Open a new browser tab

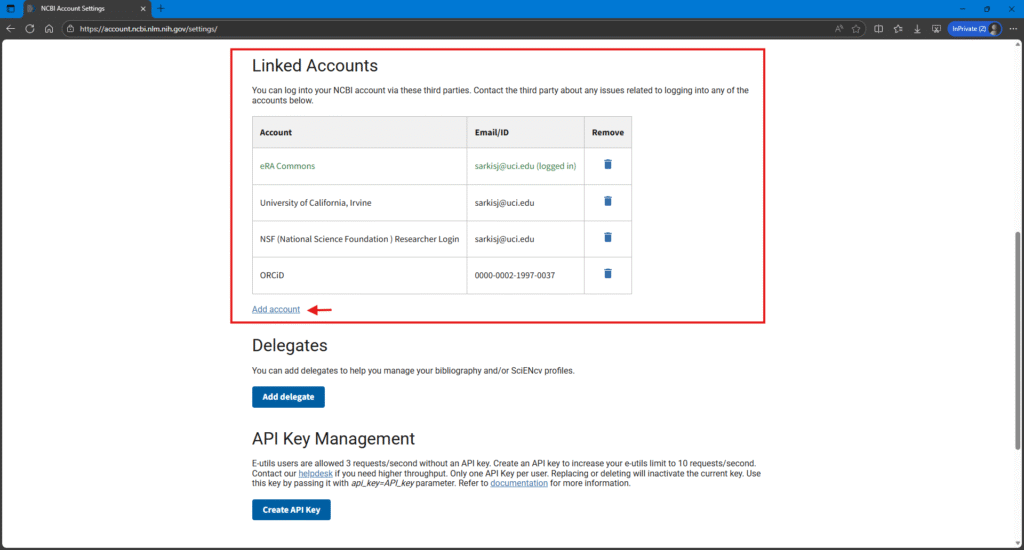pos(161,8)
